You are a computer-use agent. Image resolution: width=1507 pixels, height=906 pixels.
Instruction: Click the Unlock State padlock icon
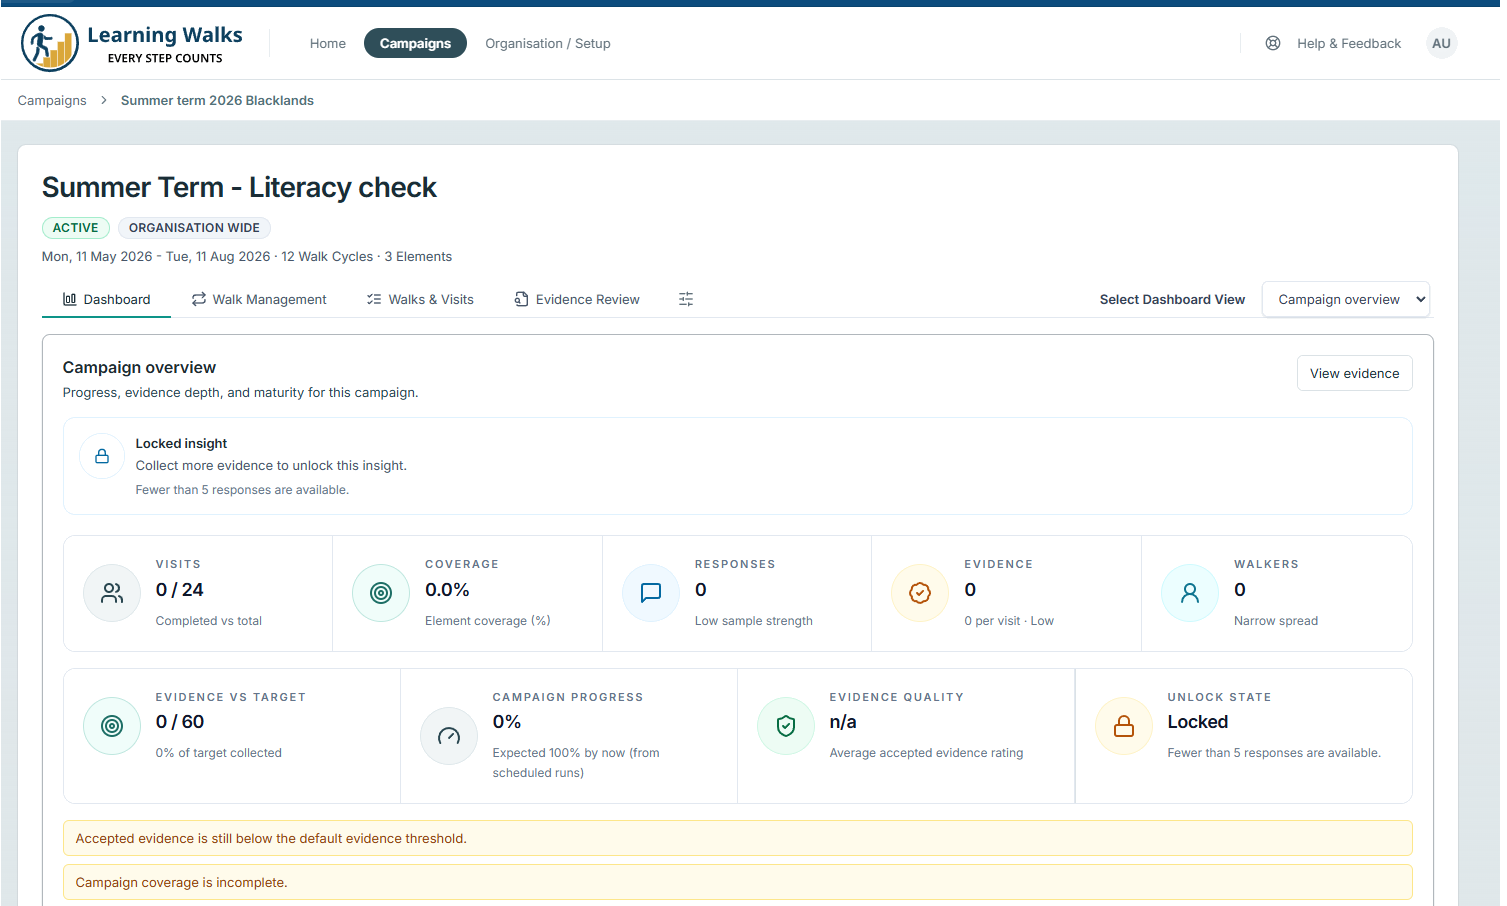coord(1124,726)
